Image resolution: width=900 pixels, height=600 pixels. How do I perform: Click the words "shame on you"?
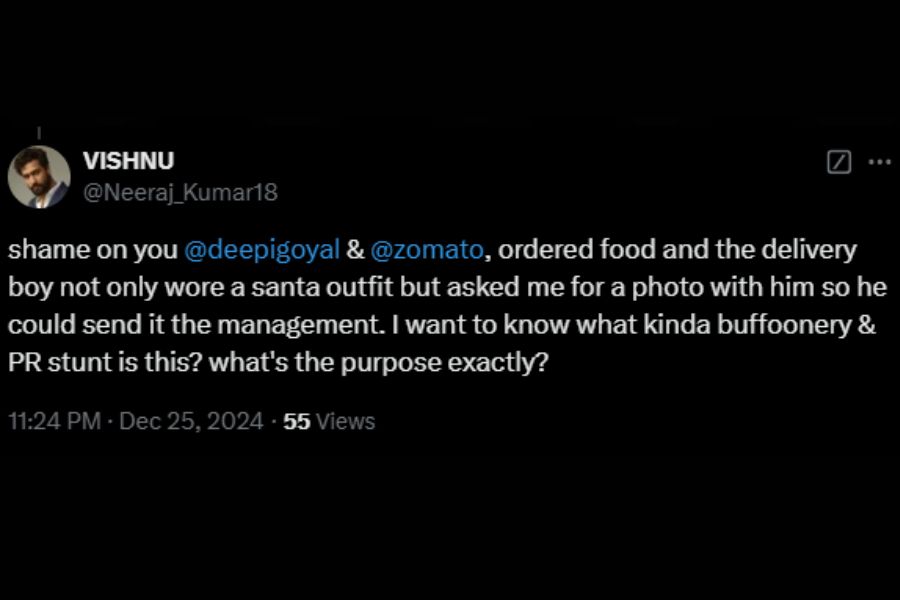coord(93,249)
